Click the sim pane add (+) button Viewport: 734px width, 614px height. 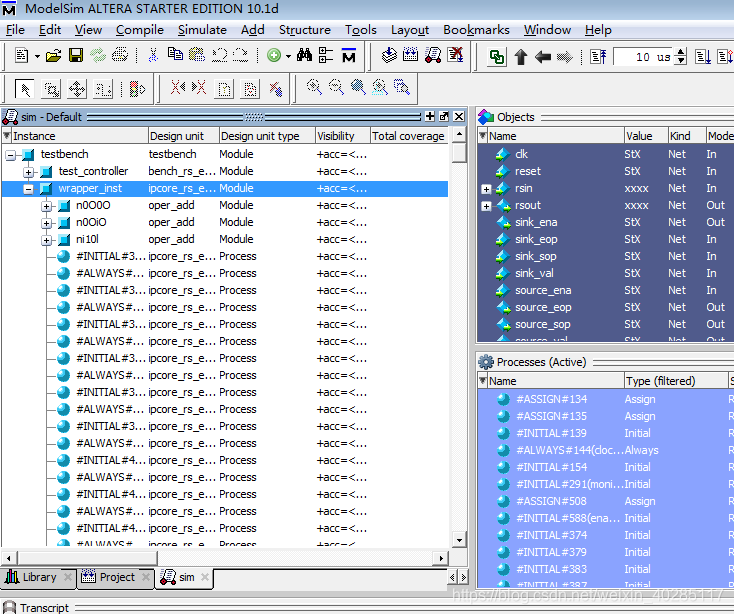tap(430, 117)
